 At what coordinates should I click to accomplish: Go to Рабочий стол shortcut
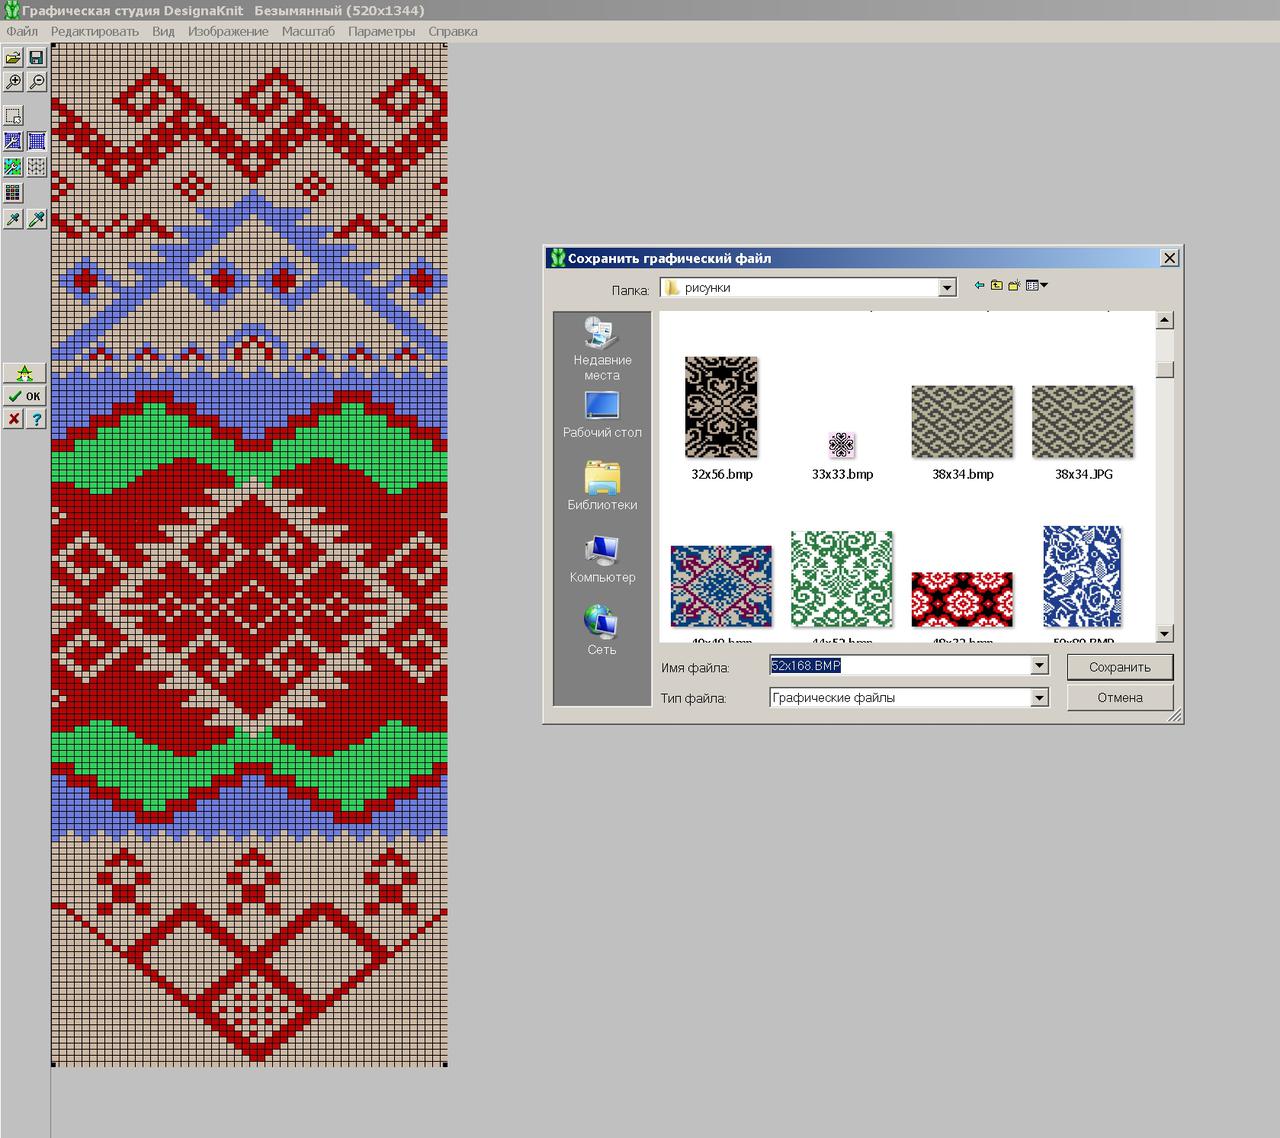tap(602, 415)
